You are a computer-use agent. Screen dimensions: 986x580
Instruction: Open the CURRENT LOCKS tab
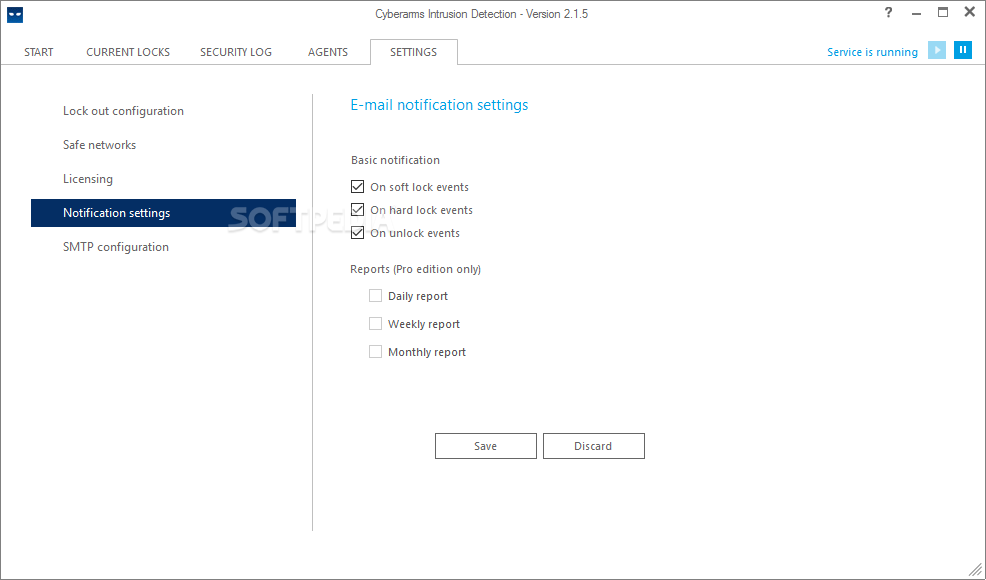[128, 52]
